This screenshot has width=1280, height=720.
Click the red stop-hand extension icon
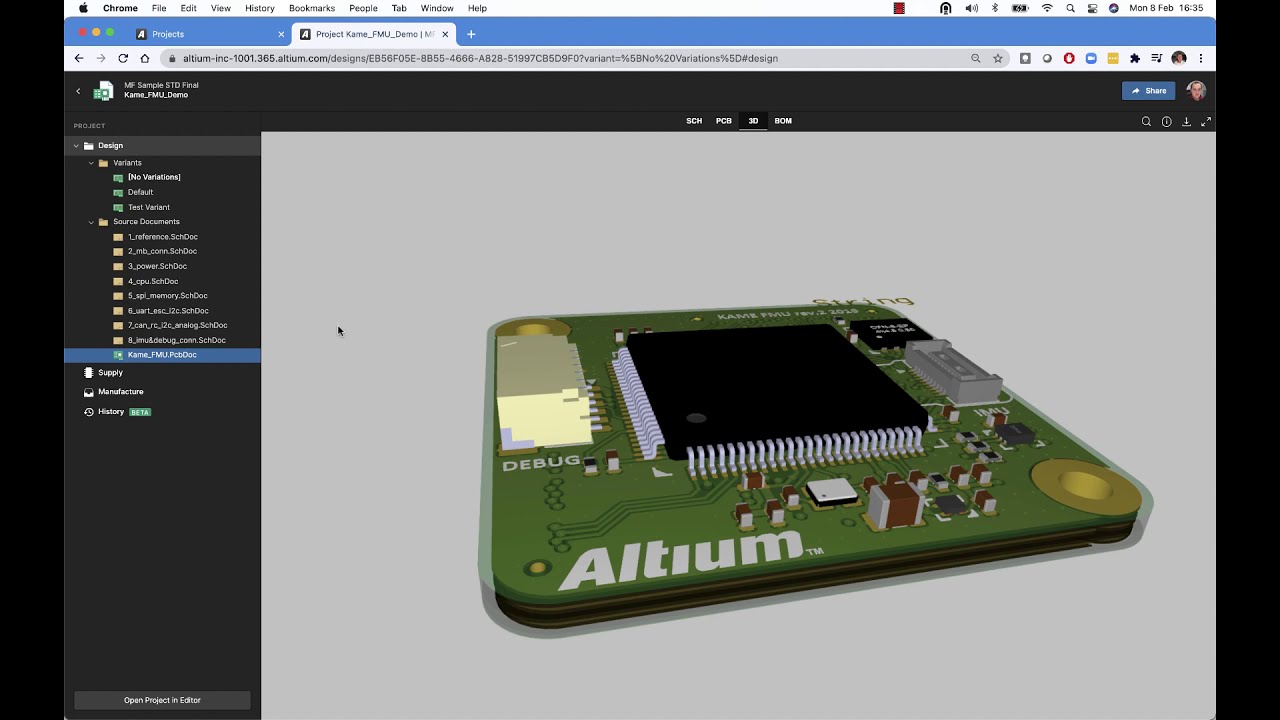[1069, 58]
